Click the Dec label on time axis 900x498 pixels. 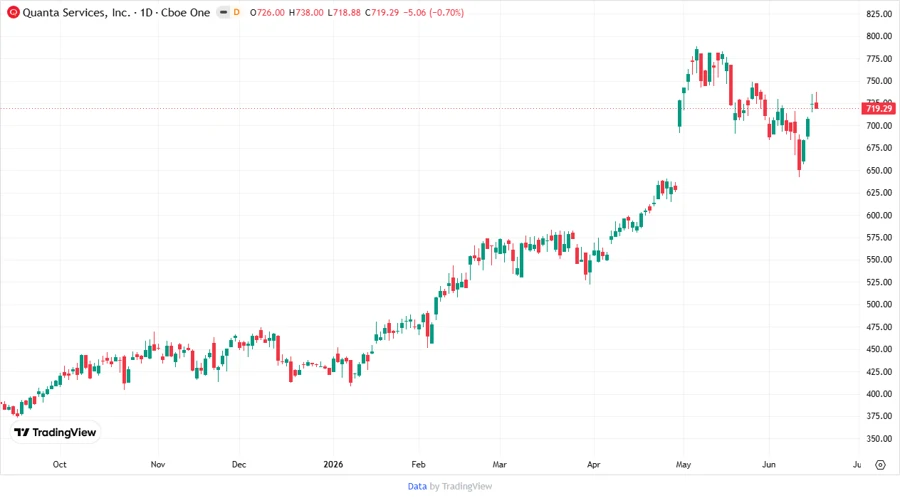point(239,465)
